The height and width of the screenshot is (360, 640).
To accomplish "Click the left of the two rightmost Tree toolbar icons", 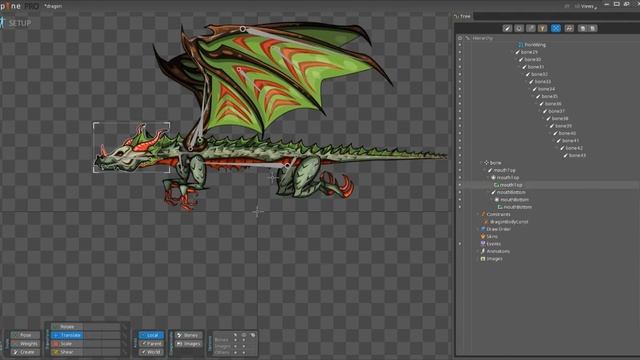I will pyautogui.click(x=583, y=28).
